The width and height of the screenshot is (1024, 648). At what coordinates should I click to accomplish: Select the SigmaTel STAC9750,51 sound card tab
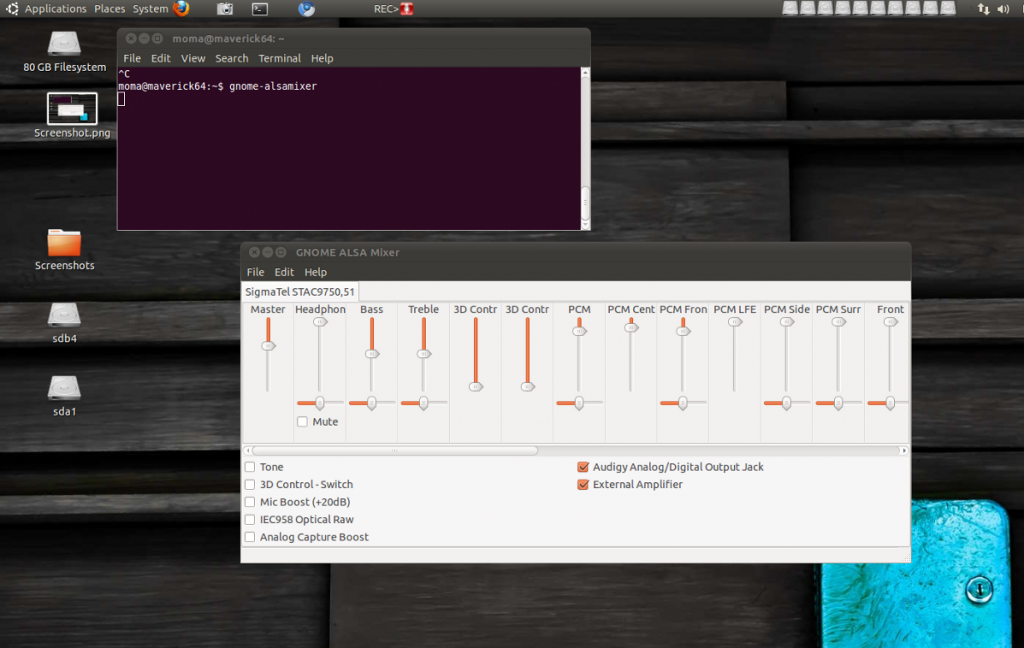click(x=300, y=292)
